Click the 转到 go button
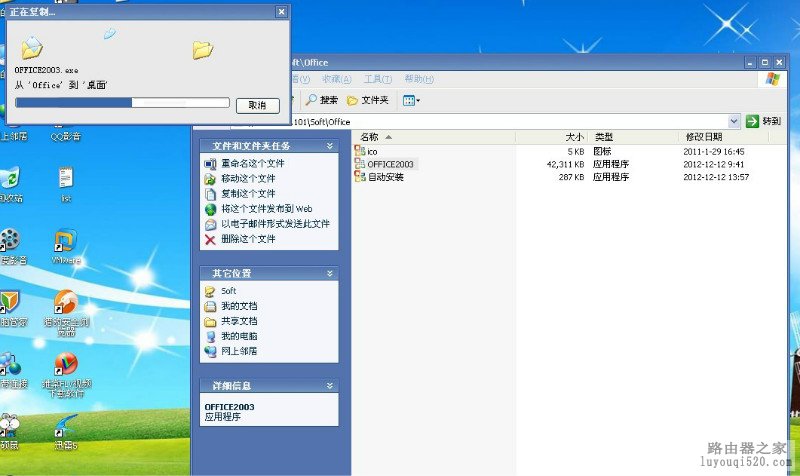The width and height of the screenshot is (800, 476). (x=763, y=121)
